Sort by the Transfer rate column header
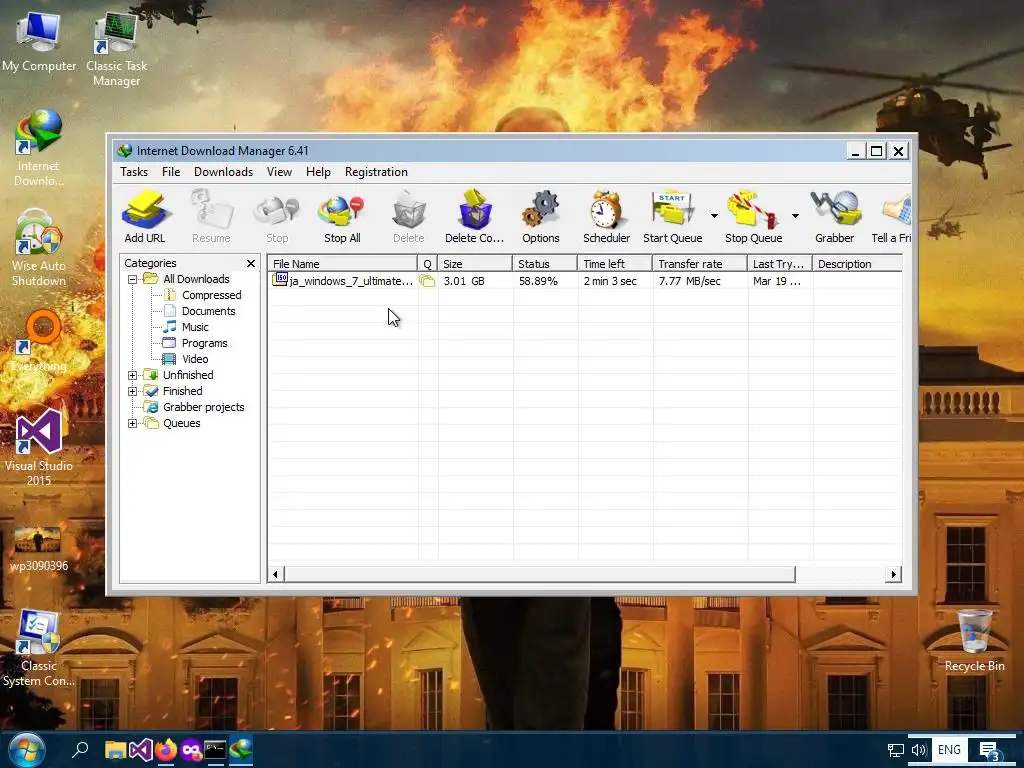The image size is (1024, 768). 700,264
